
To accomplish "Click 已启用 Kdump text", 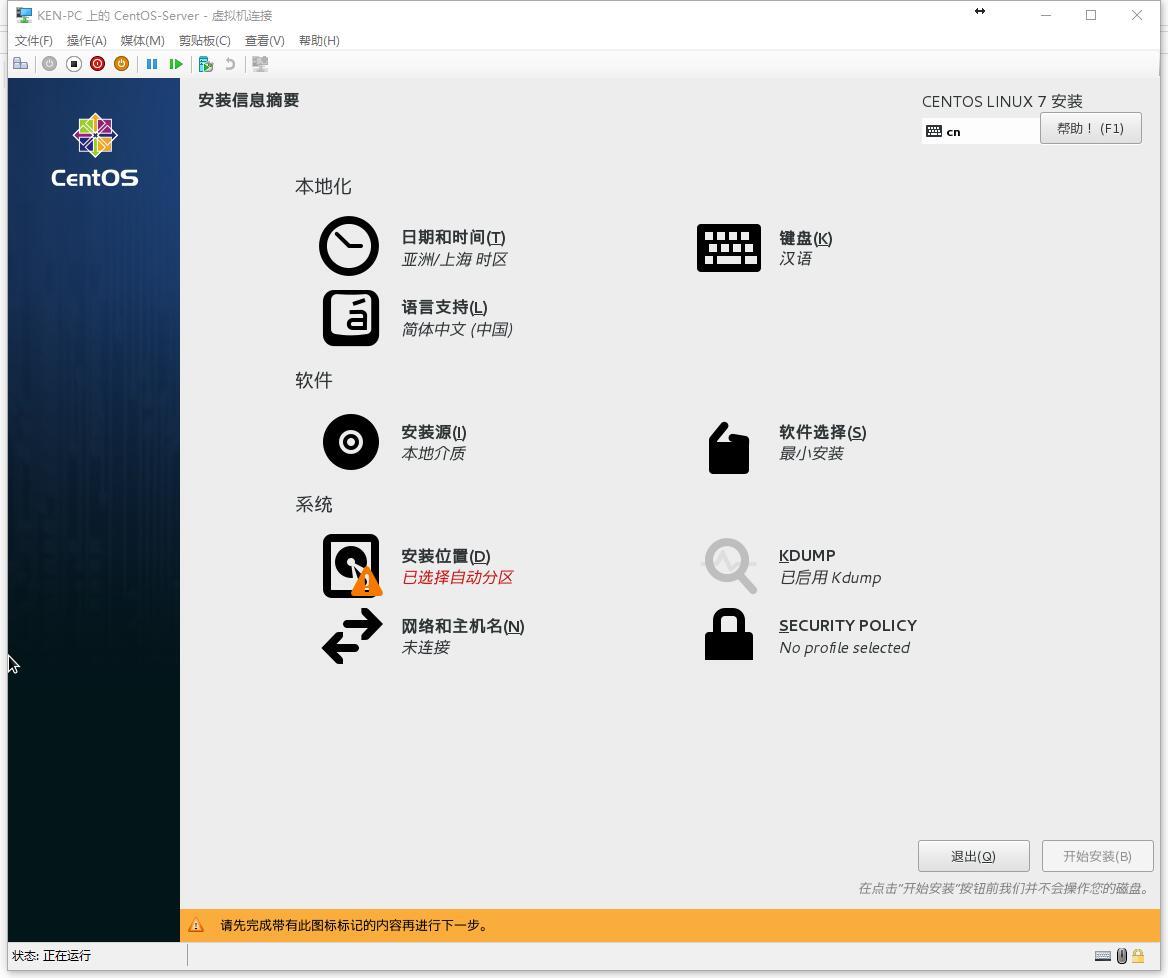I will 830,578.
